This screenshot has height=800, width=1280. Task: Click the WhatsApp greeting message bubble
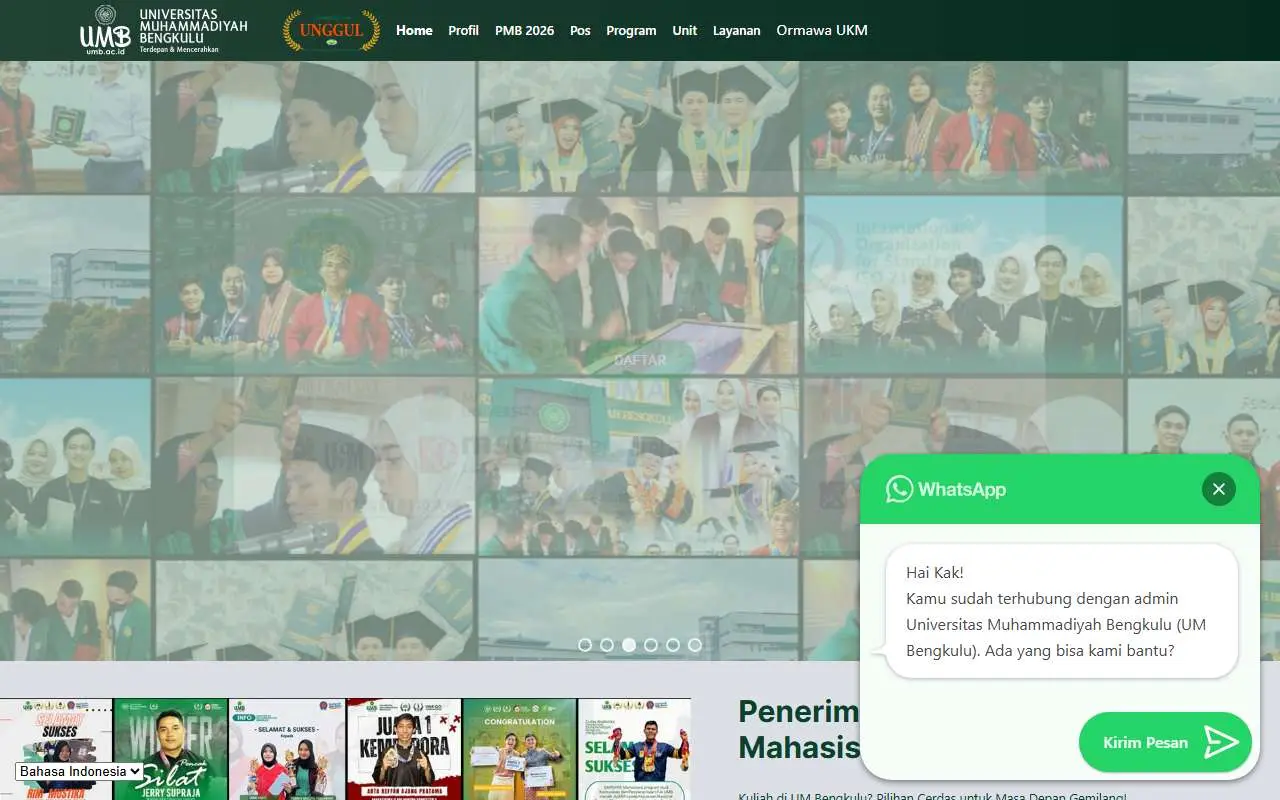[1061, 612]
